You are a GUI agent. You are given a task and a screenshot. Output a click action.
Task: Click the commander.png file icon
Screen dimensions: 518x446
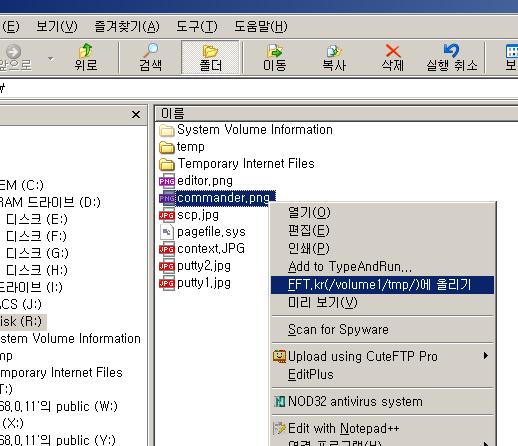click(167, 198)
